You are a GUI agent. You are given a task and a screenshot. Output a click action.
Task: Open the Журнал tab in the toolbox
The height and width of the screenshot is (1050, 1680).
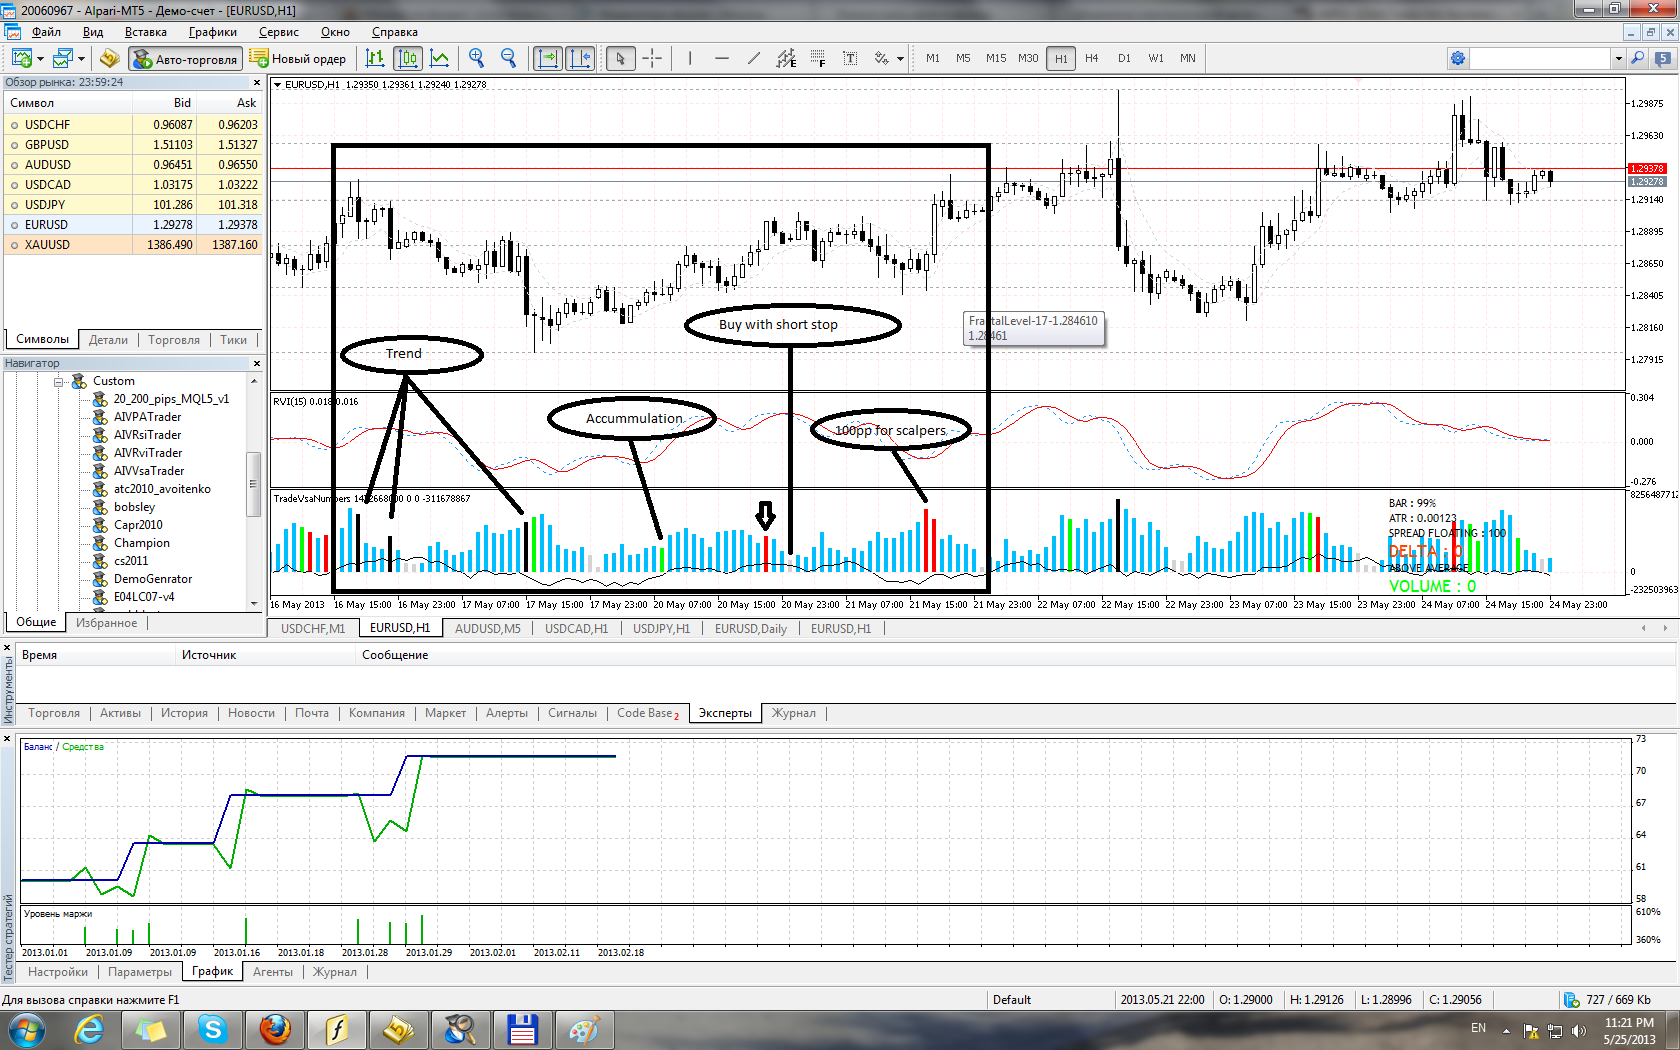tap(793, 713)
